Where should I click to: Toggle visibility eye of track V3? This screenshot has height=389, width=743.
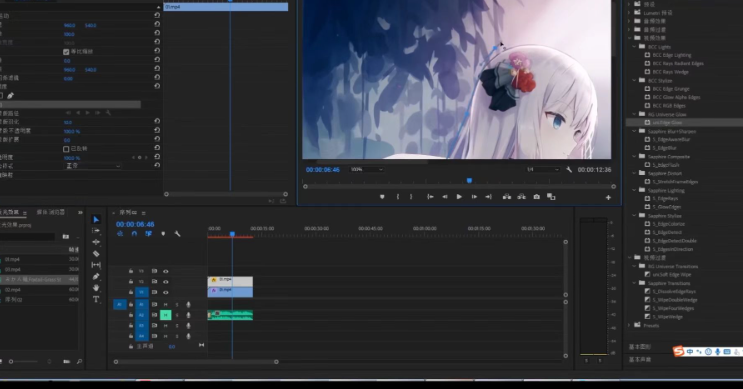click(165, 271)
